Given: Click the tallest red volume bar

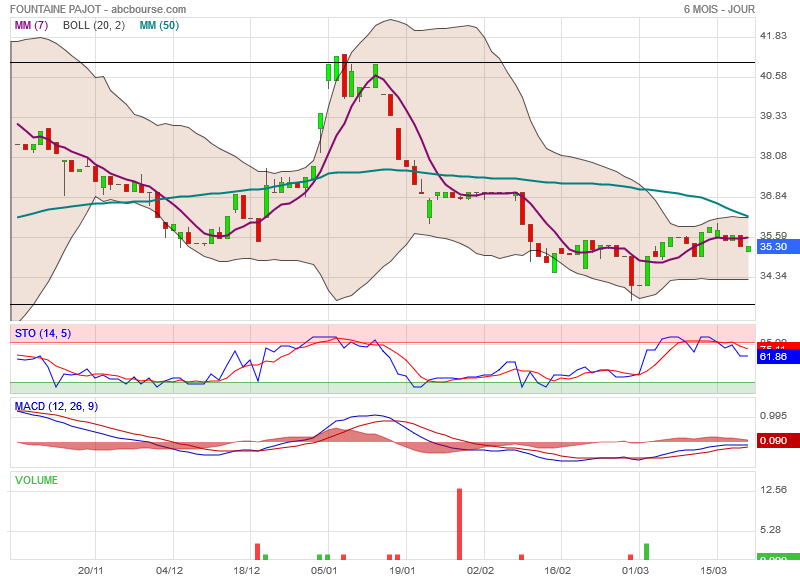Looking at the screenshot, I should tap(459, 524).
